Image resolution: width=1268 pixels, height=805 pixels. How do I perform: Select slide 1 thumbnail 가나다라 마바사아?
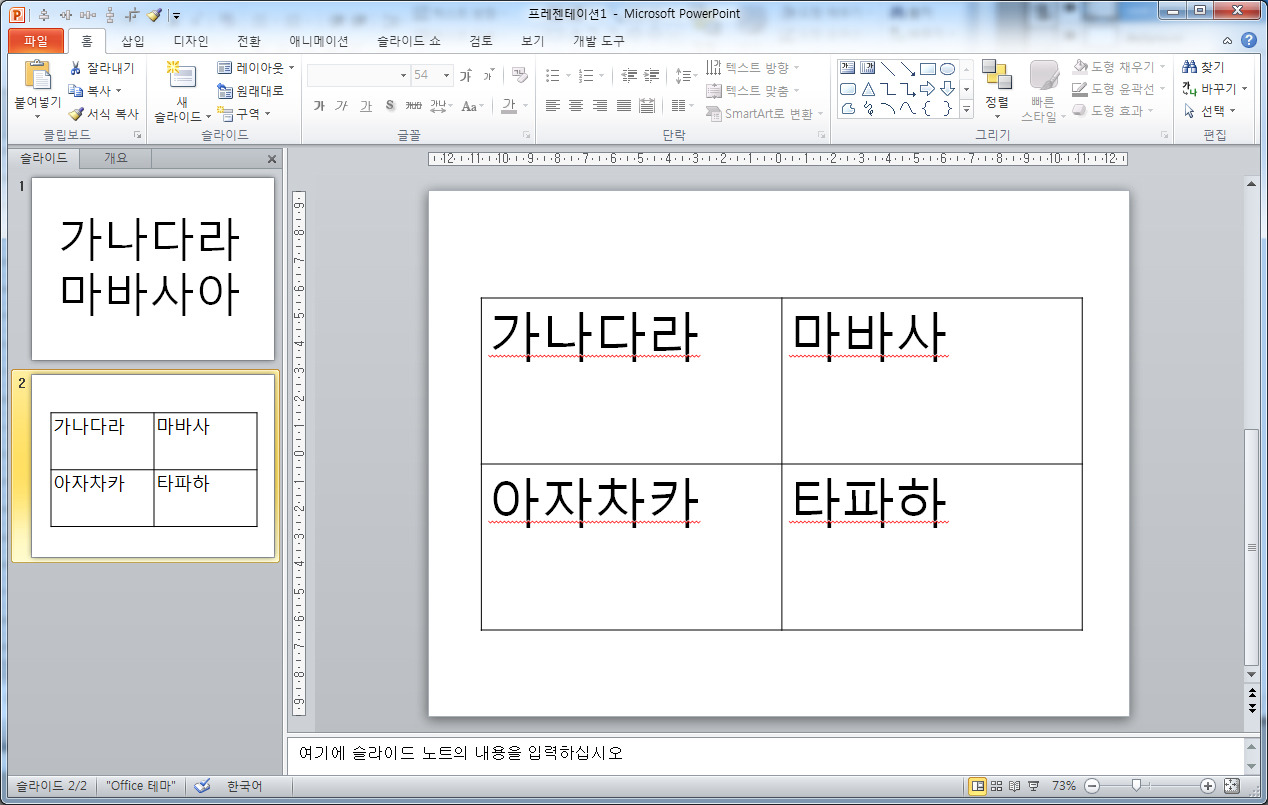(153, 269)
